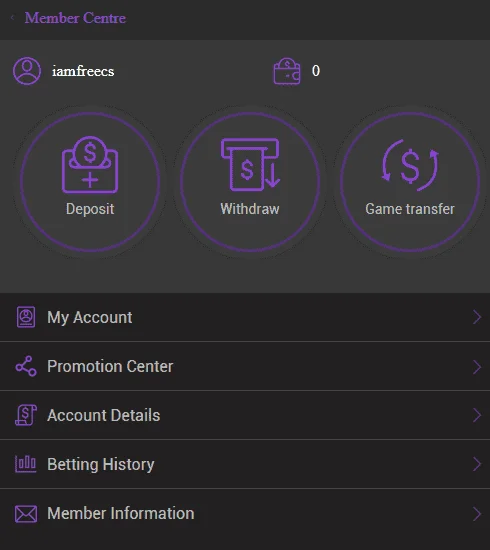
Task: Open Betting History menu row
Action: click(x=245, y=464)
